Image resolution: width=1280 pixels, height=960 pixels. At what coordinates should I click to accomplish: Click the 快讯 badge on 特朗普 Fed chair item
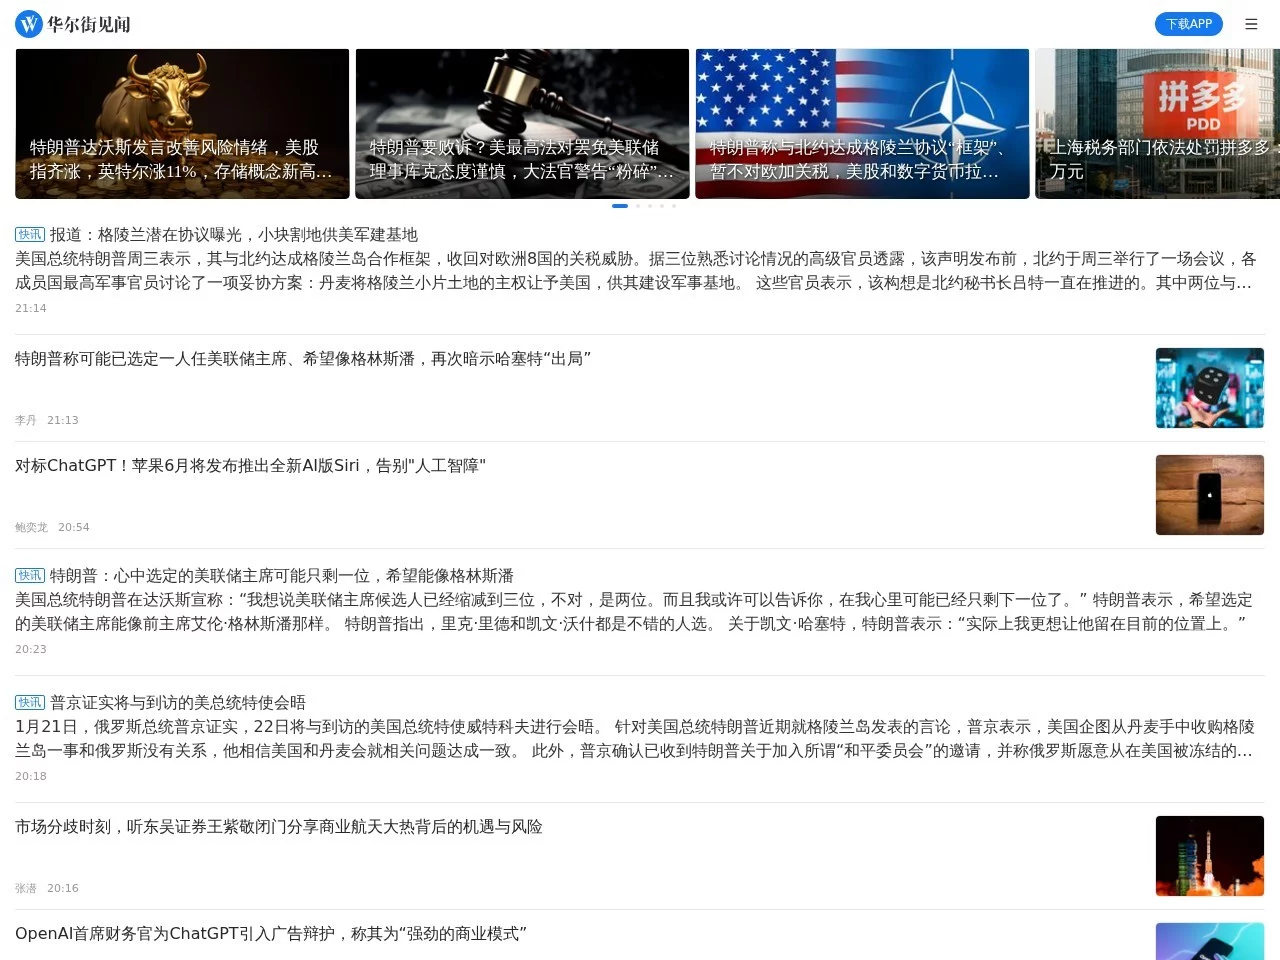click(29, 576)
